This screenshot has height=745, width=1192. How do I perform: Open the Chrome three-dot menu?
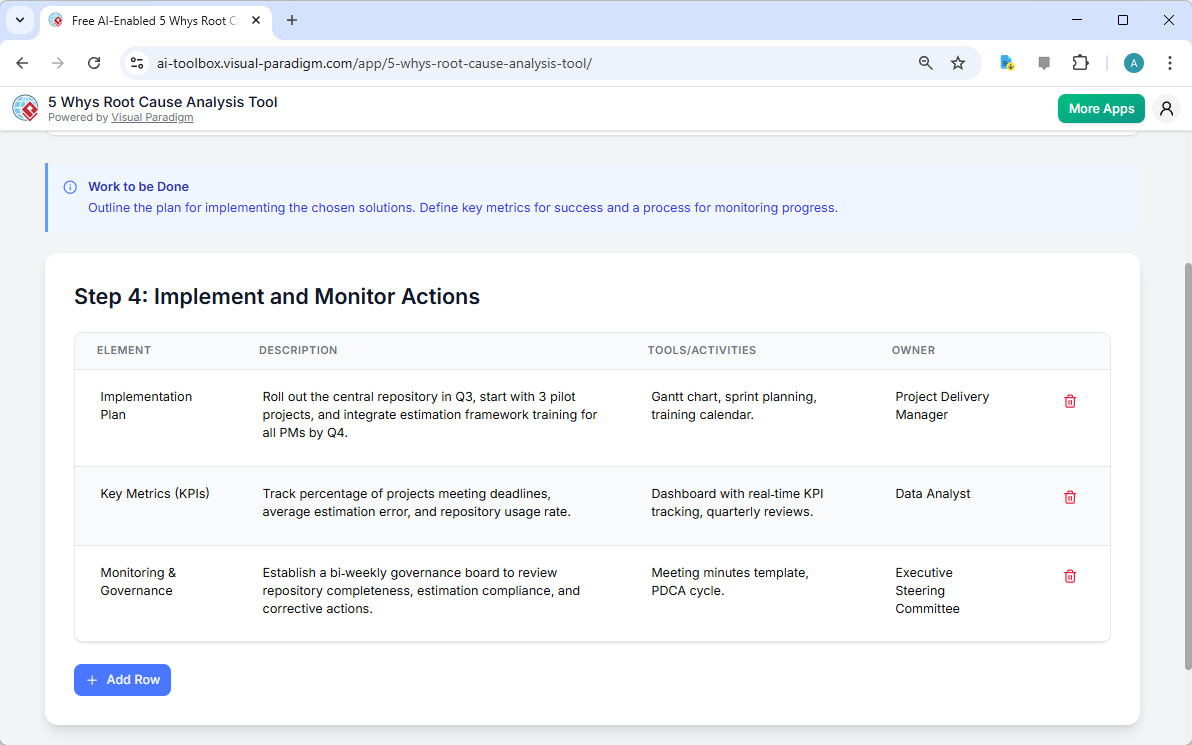click(1170, 62)
